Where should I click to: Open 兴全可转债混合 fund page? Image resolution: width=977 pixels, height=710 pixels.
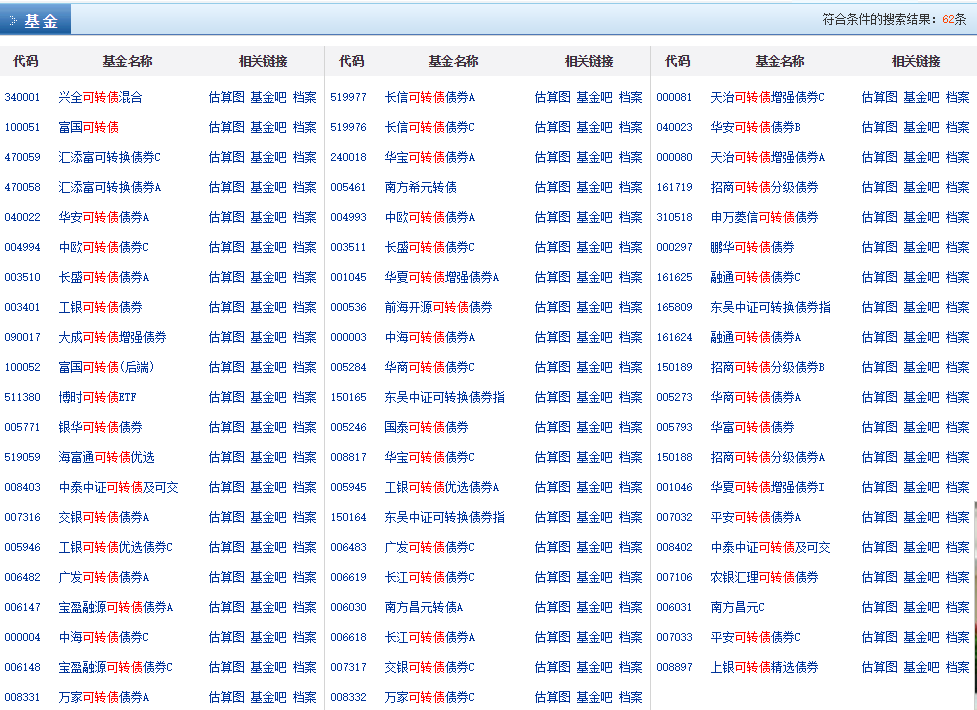100,97
